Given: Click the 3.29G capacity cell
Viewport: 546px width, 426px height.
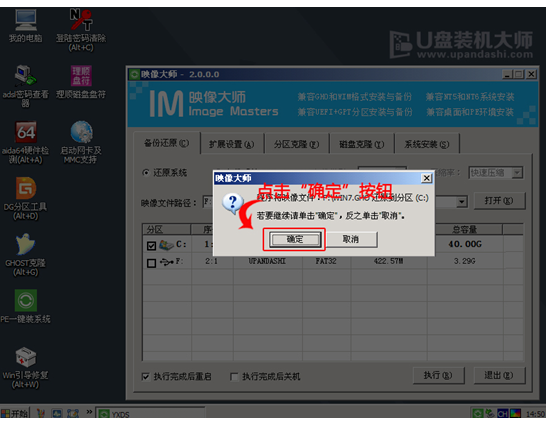Looking at the screenshot, I should pos(465,261).
